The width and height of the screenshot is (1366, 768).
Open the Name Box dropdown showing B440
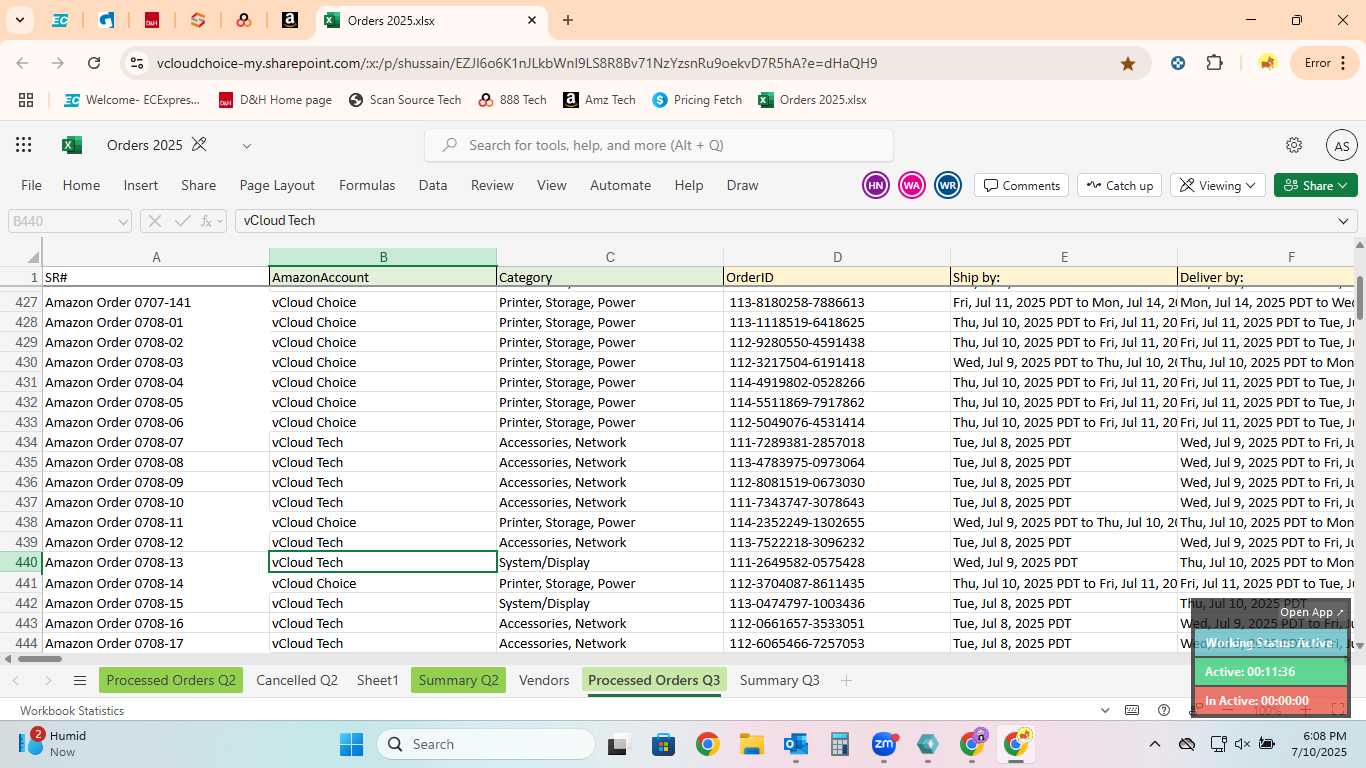(123, 221)
